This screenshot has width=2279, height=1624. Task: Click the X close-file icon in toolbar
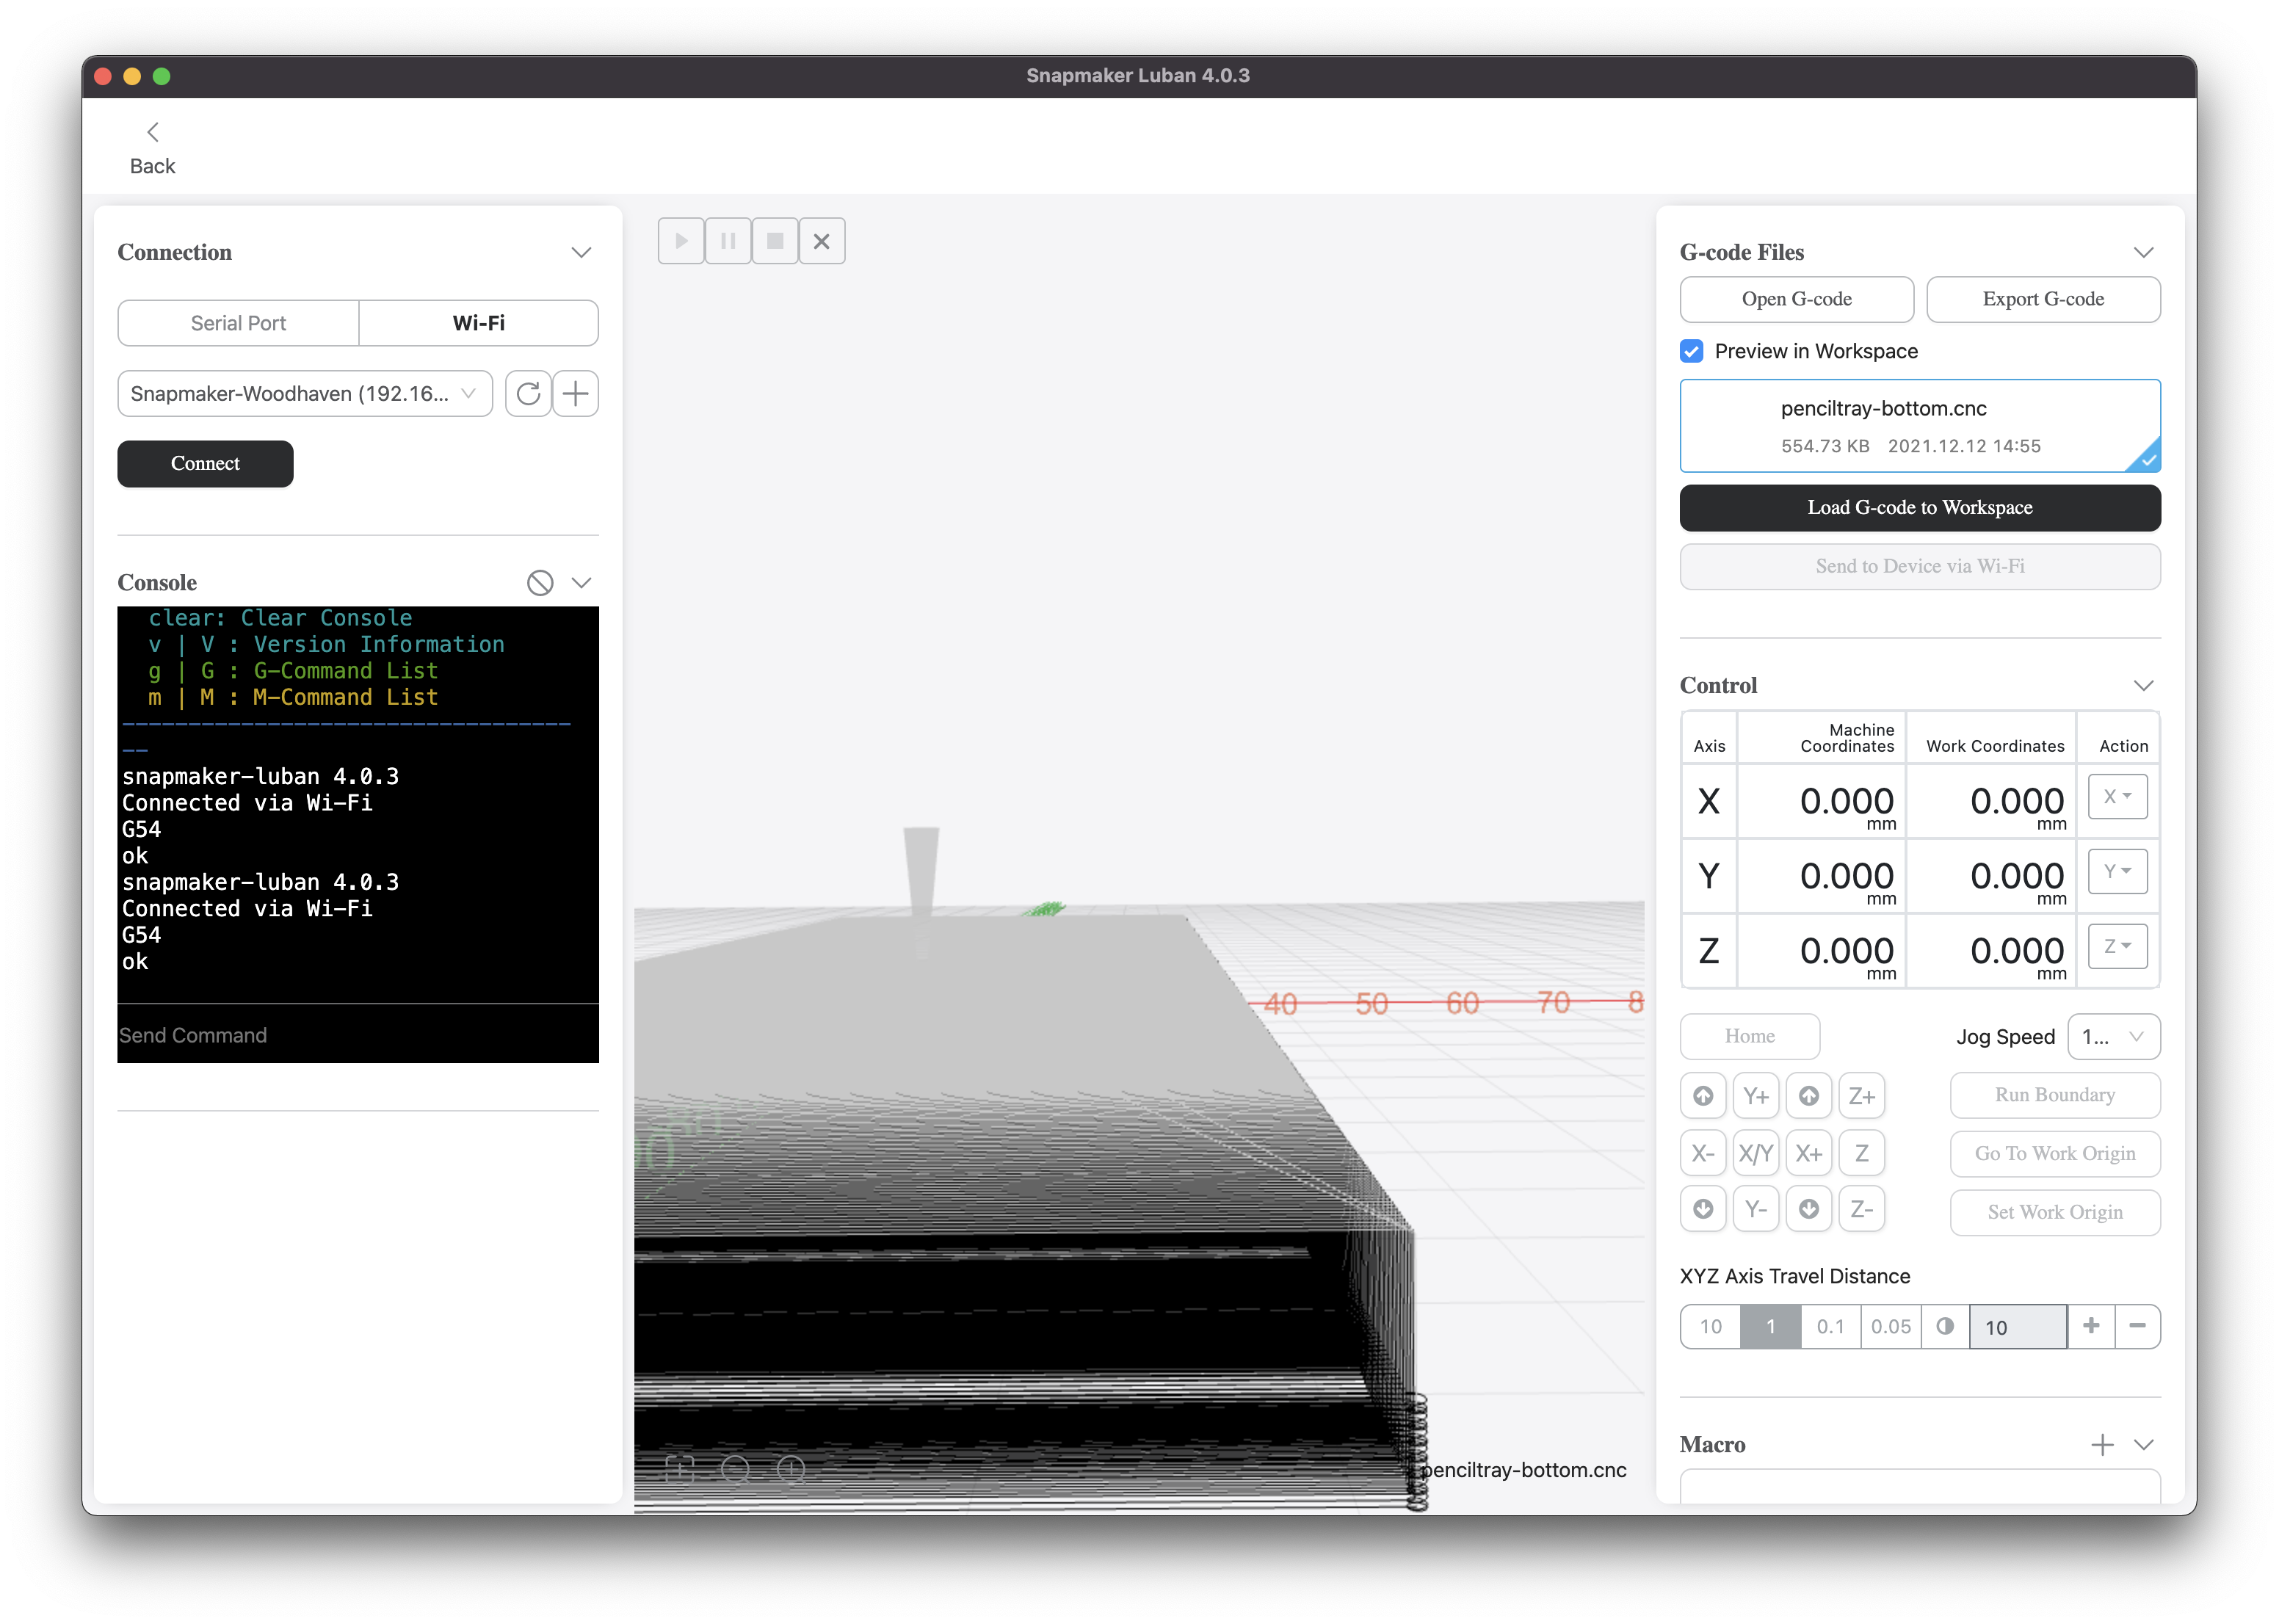822,241
